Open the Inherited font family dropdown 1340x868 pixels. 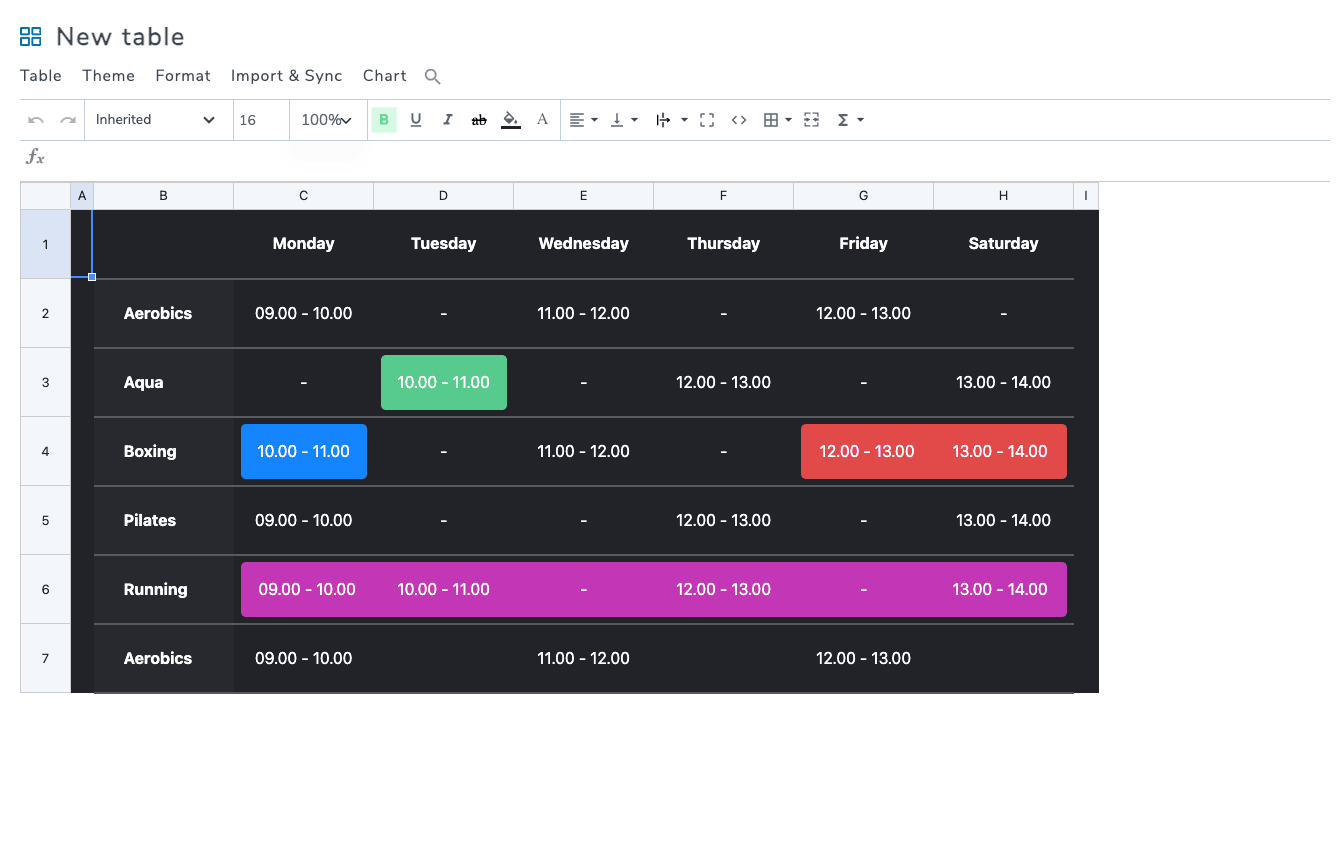coord(157,120)
